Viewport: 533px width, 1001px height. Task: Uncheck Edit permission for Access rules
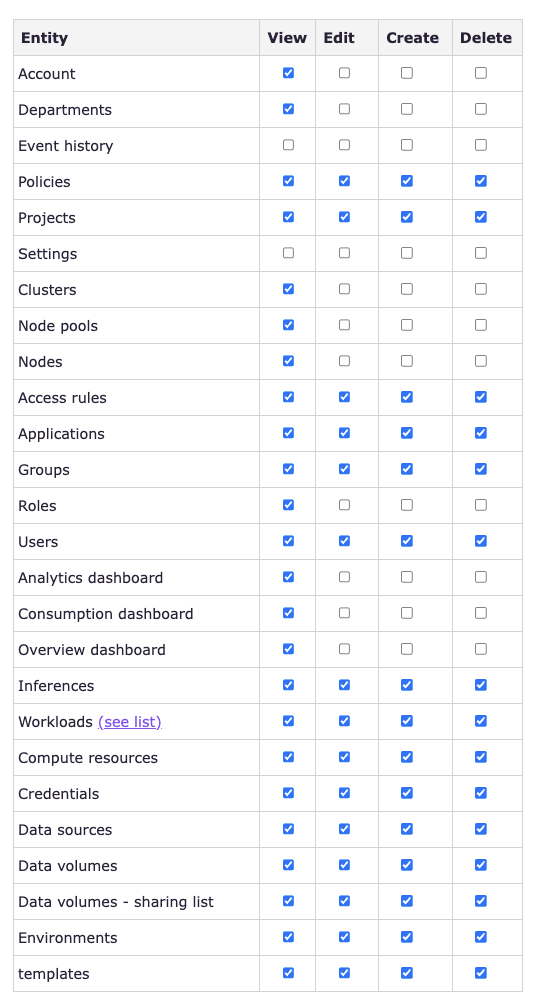tap(344, 397)
